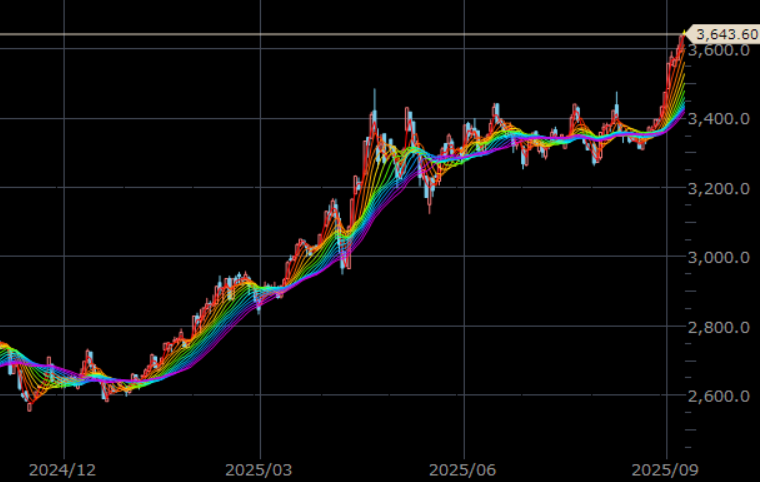Click the yellow latest-price marker triangle

684,32
